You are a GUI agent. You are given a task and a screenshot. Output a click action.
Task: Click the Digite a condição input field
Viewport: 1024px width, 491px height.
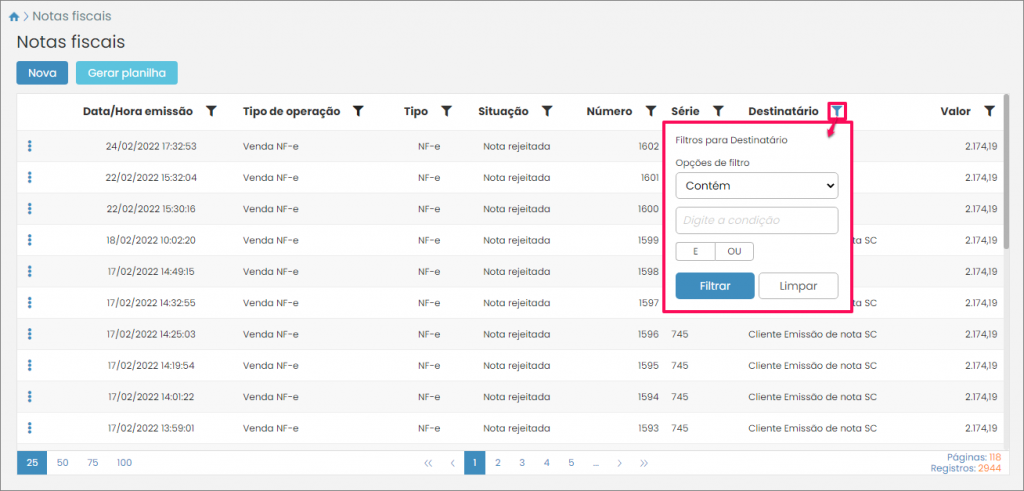click(756, 220)
